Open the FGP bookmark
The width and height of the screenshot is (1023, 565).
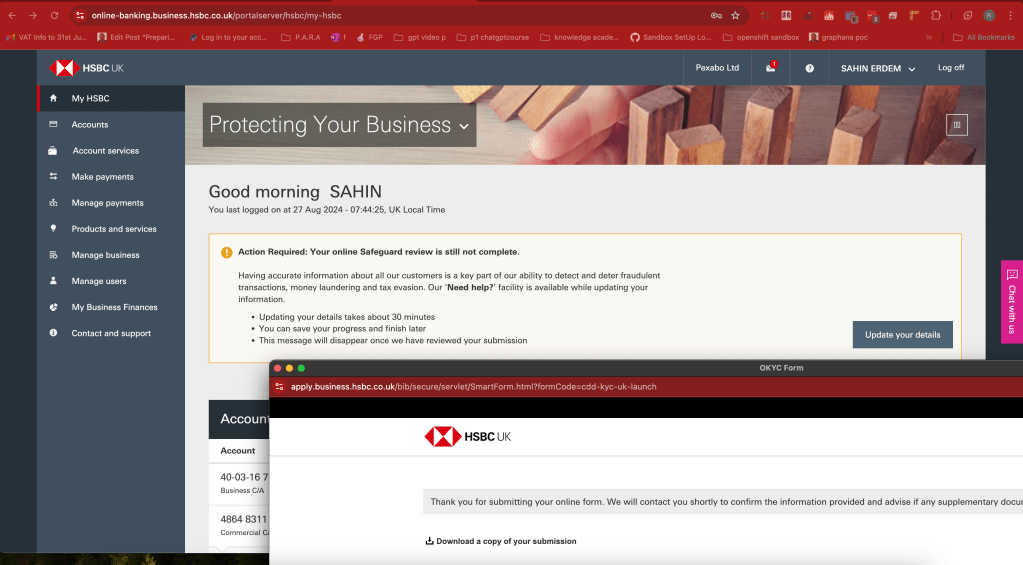(369, 37)
